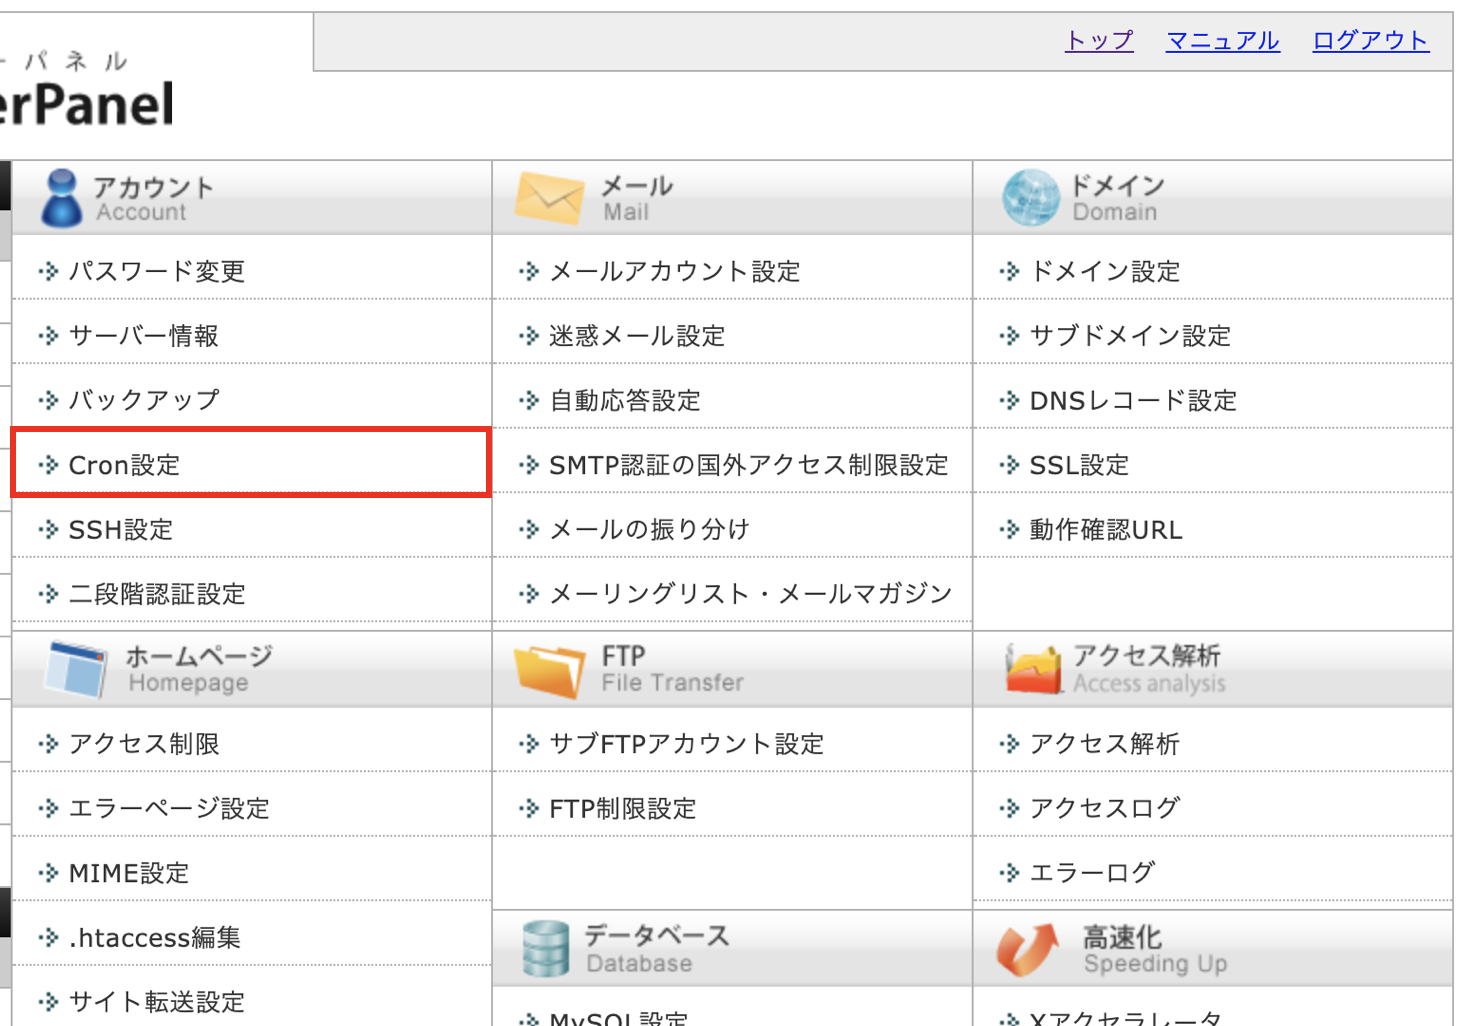Image resolution: width=1482 pixels, height=1026 pixels.
Task: Open .htaccess編集 under Homepage
Action: click(154, 938)
